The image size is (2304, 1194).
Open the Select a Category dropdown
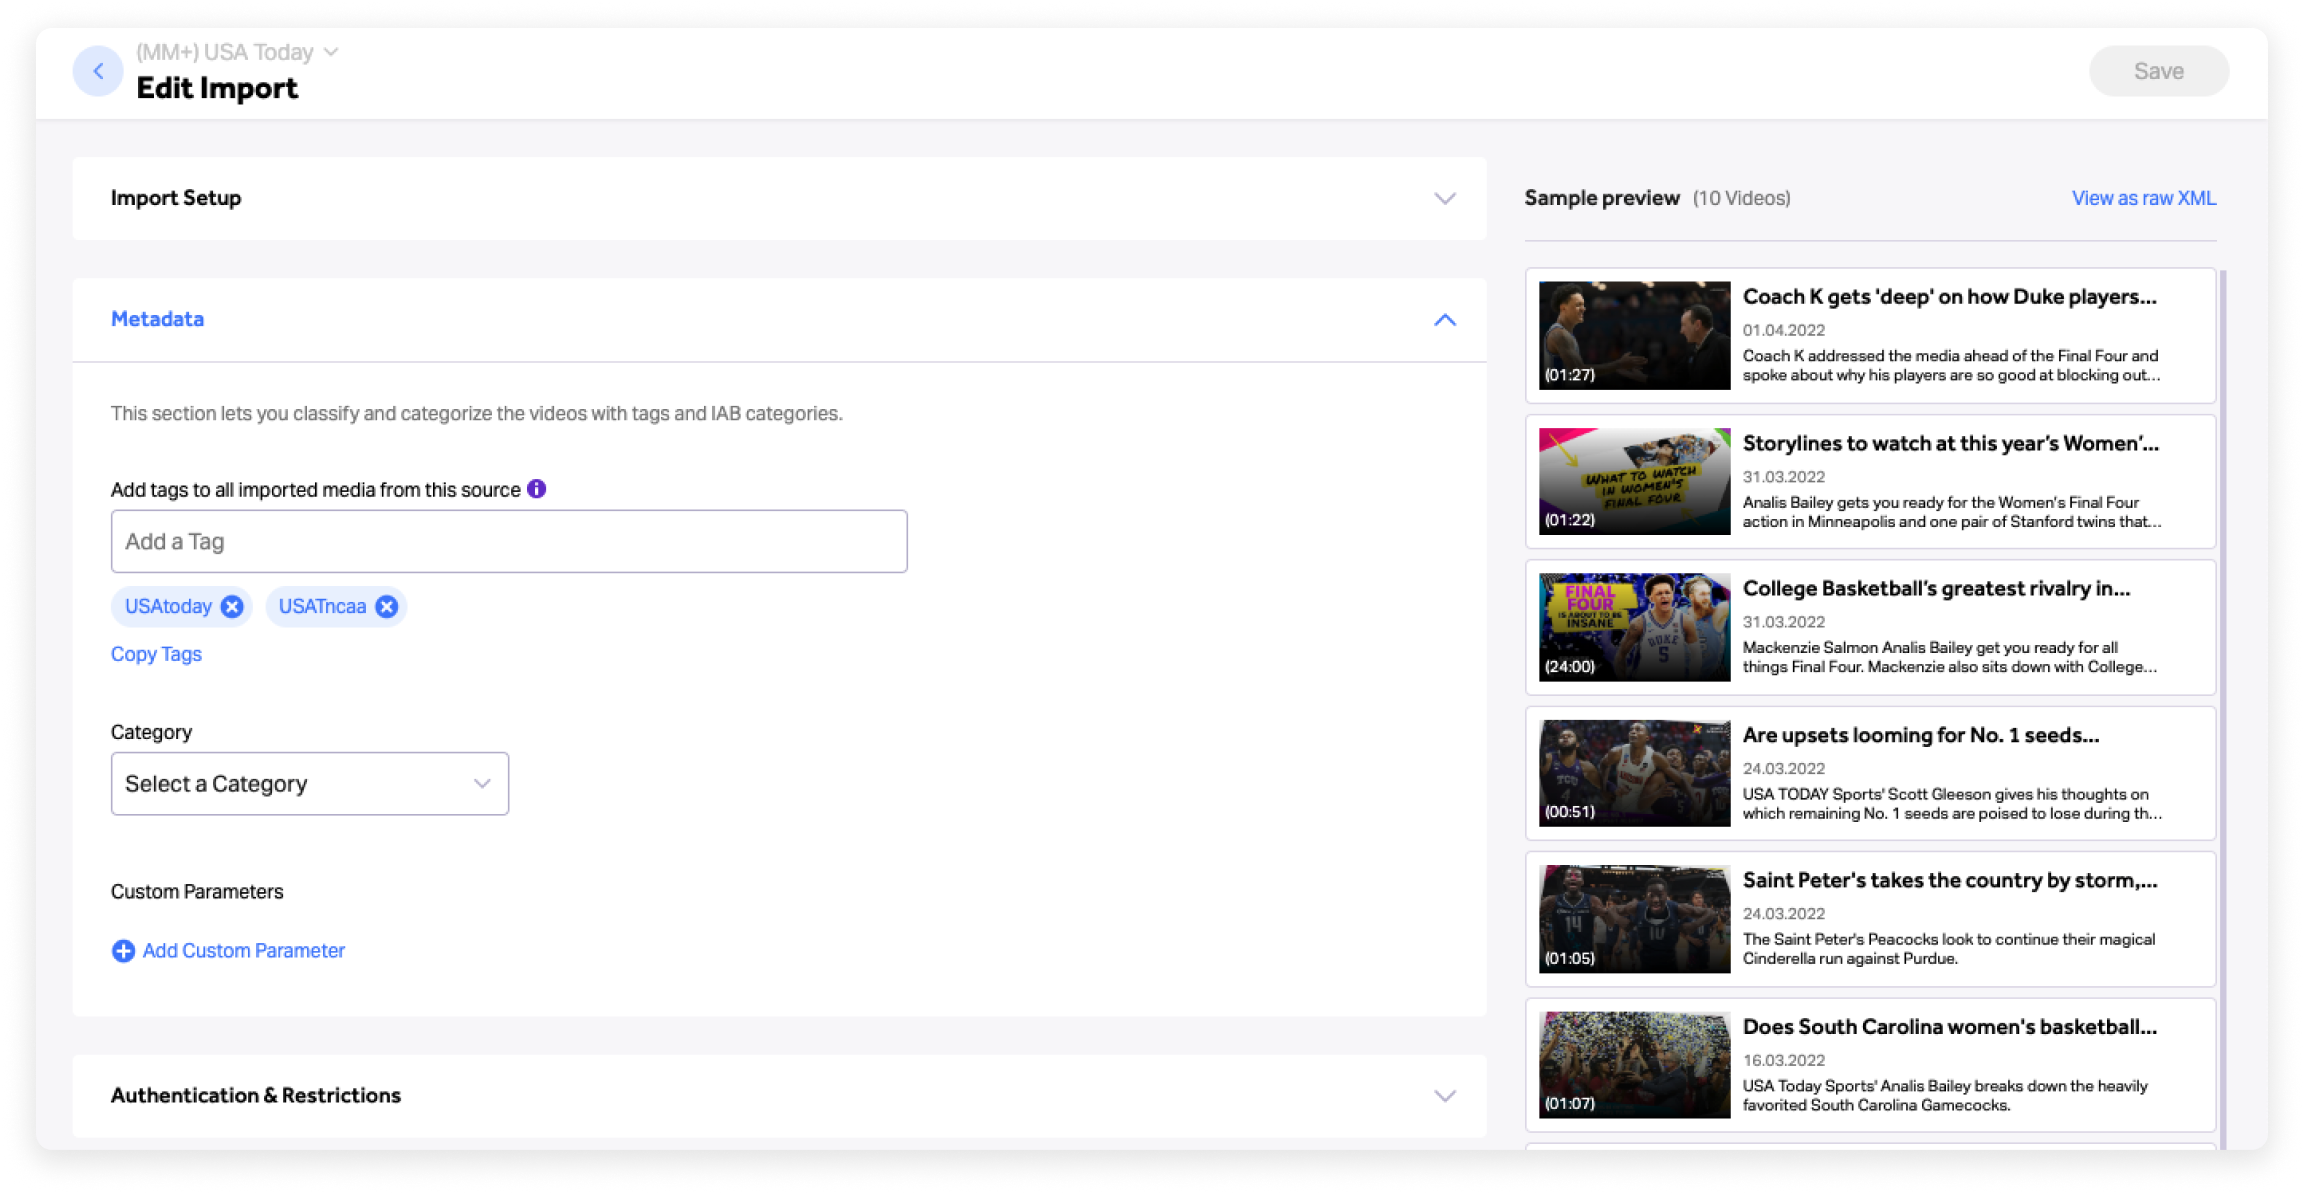309,784
